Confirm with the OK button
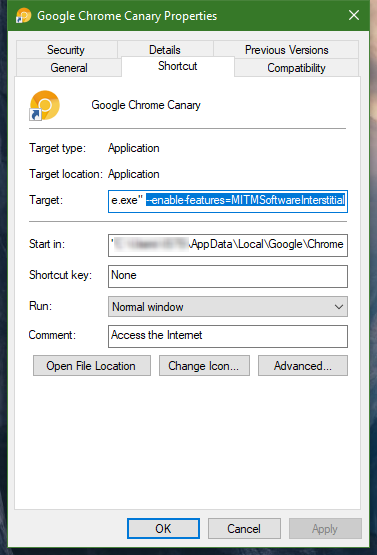 click(x=163, y=528)
